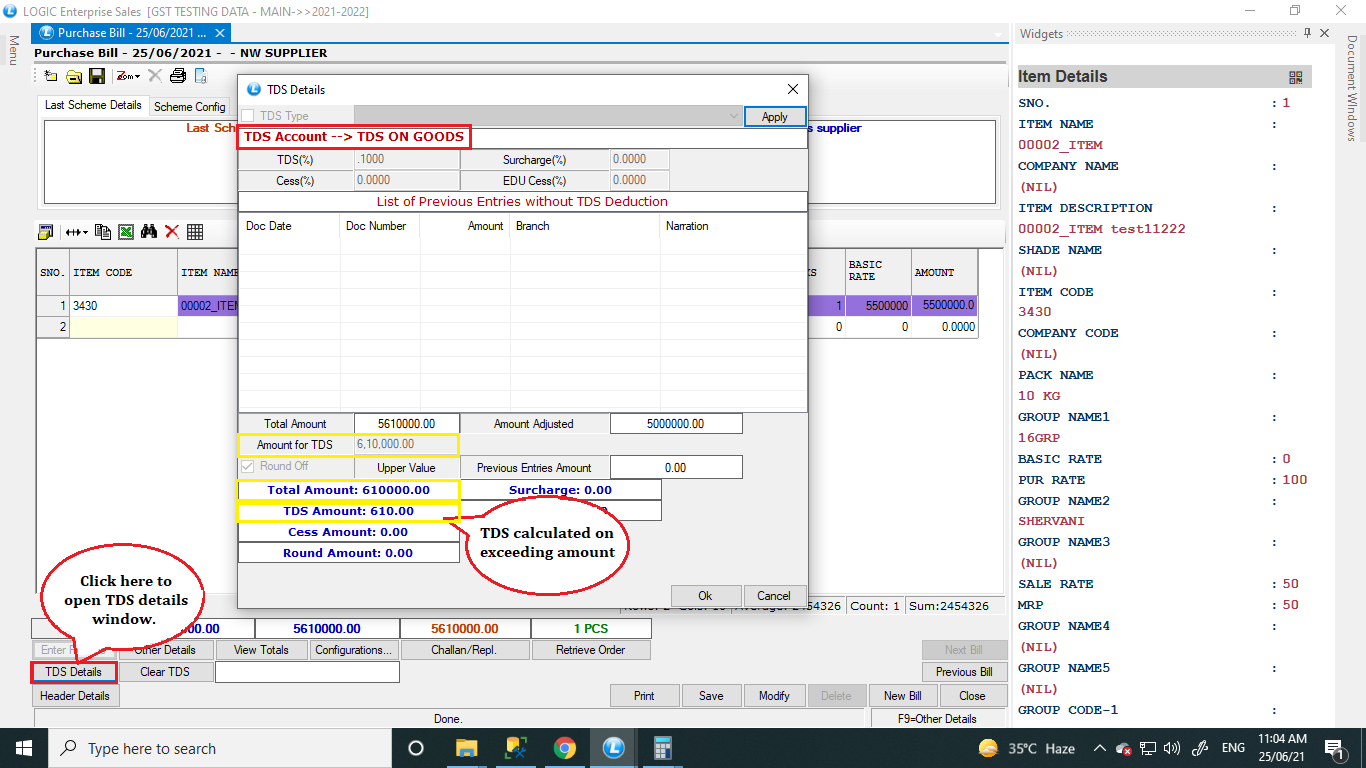The width and height of the screenshot is (1366, 768).
Task: Switch to the Scheme Config tab
Action: tap(189, 106)
